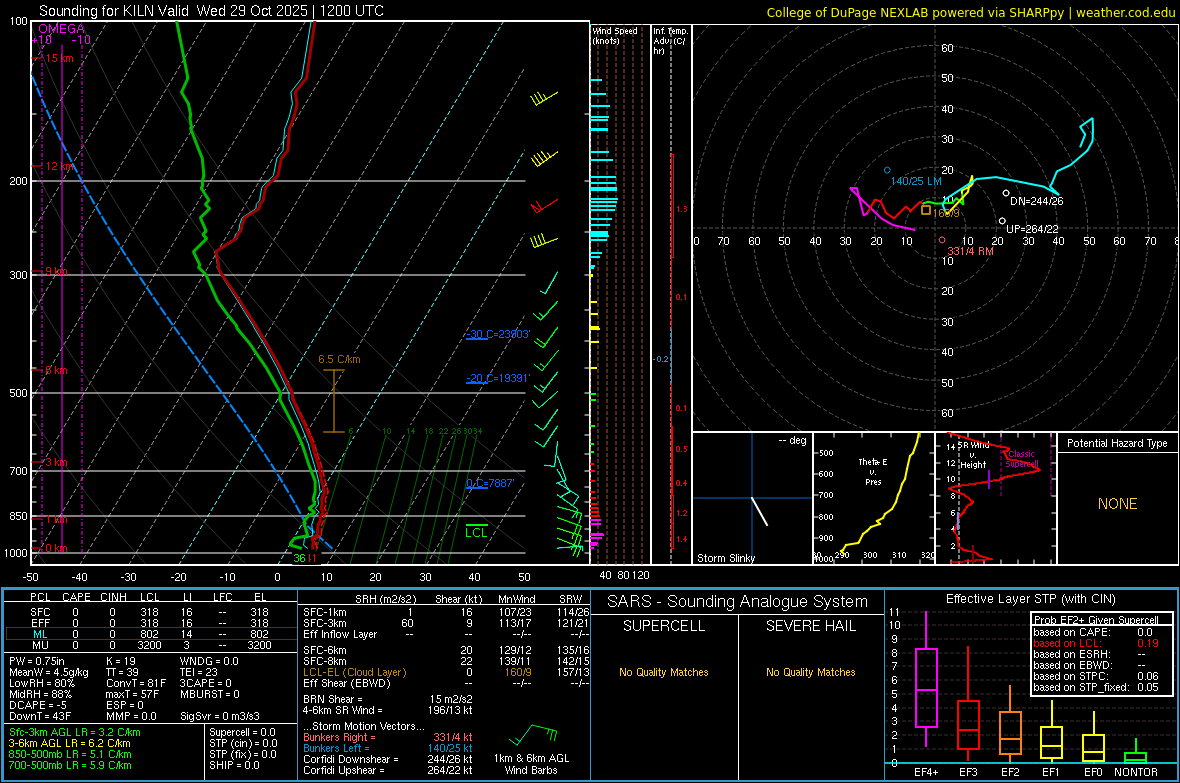Click the -30 C=23803' height label
Screen dimensions: 1180x783
tap(497, 334)
